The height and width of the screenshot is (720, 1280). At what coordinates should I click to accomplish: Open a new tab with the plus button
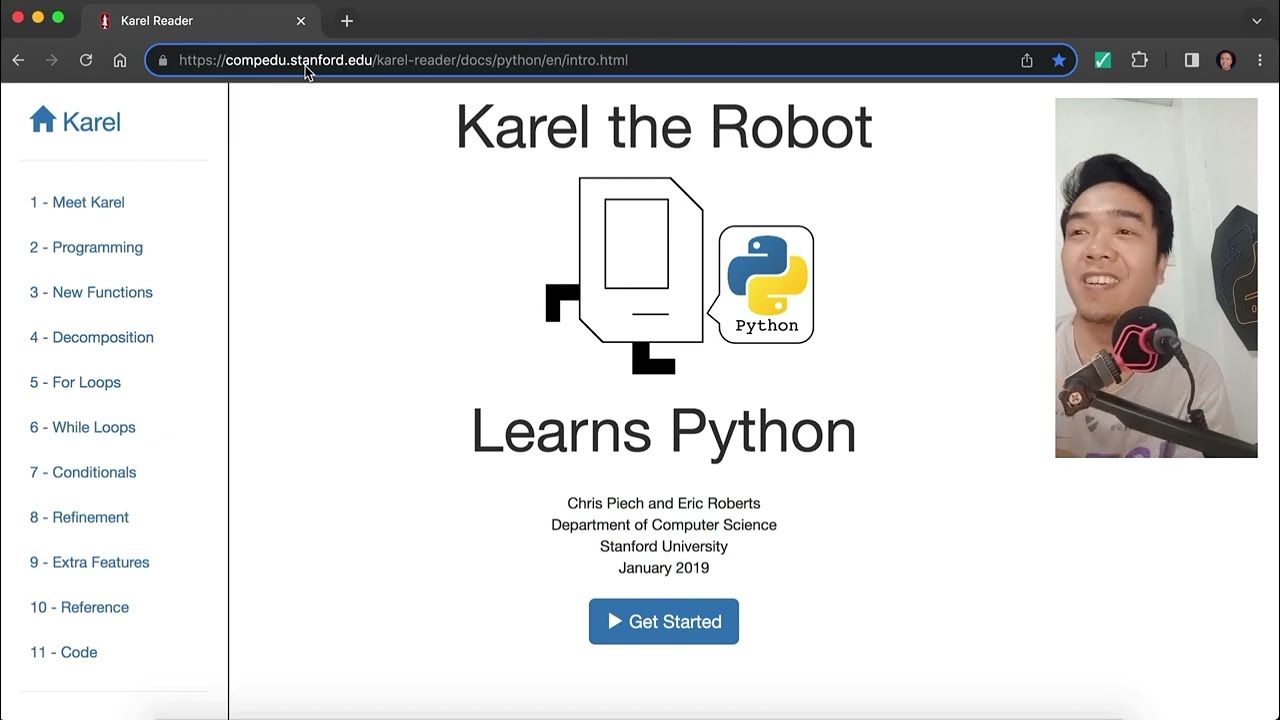click(347, 20)
